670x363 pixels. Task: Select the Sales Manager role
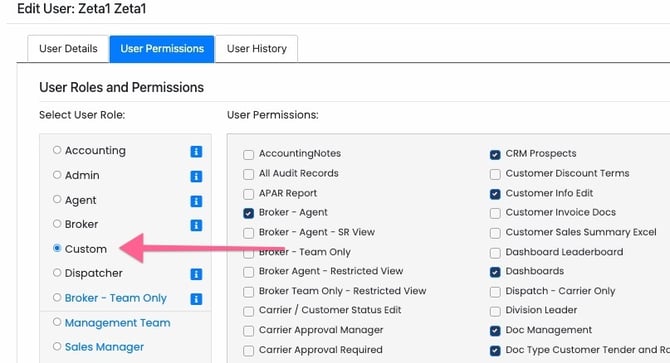[x=57, y=346]
